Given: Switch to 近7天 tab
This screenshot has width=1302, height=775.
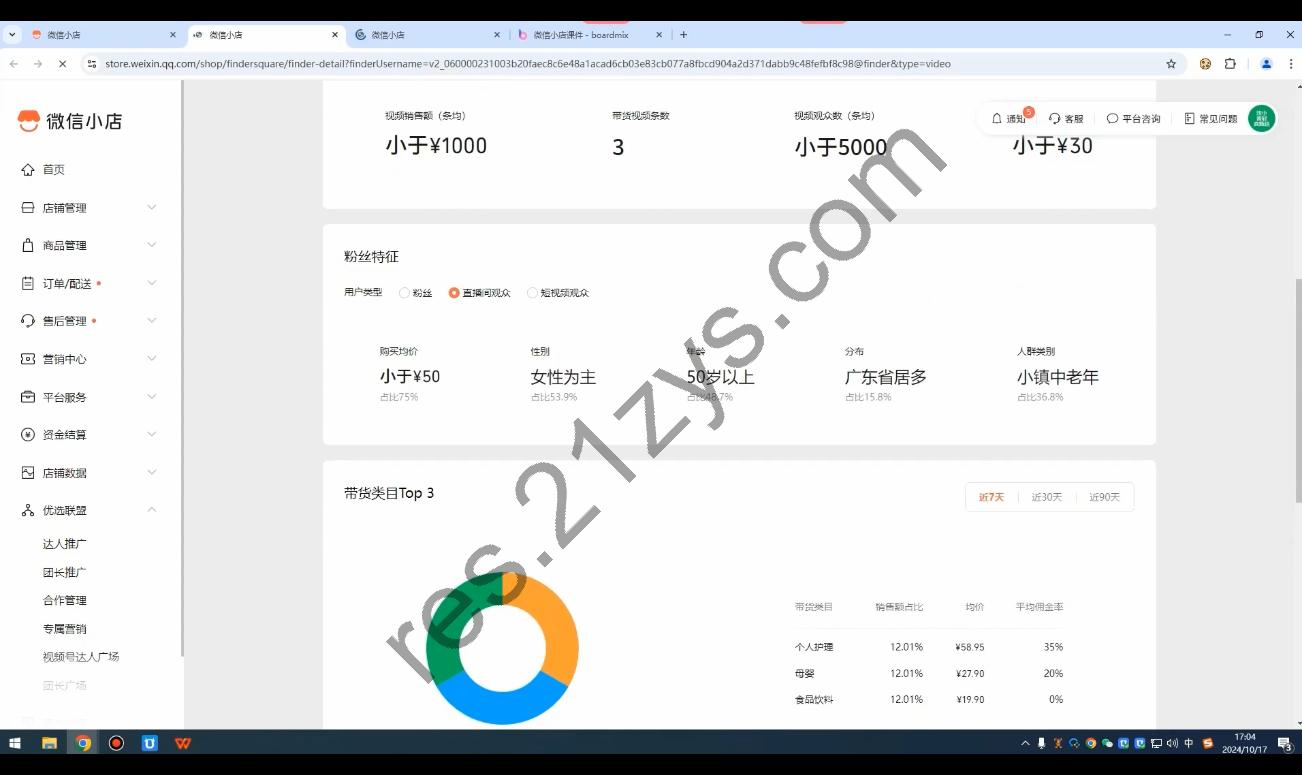Looking at the screenshot, I should (991, 497).
